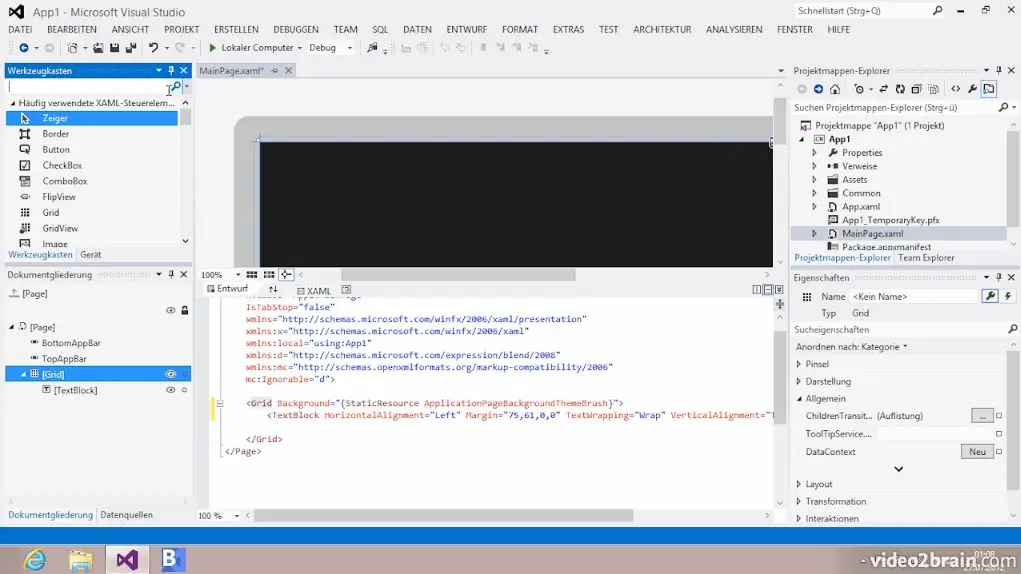Toggle visibility eye for Grid row
Viewport: 1021px width, 574px height.
pos(171,374)
